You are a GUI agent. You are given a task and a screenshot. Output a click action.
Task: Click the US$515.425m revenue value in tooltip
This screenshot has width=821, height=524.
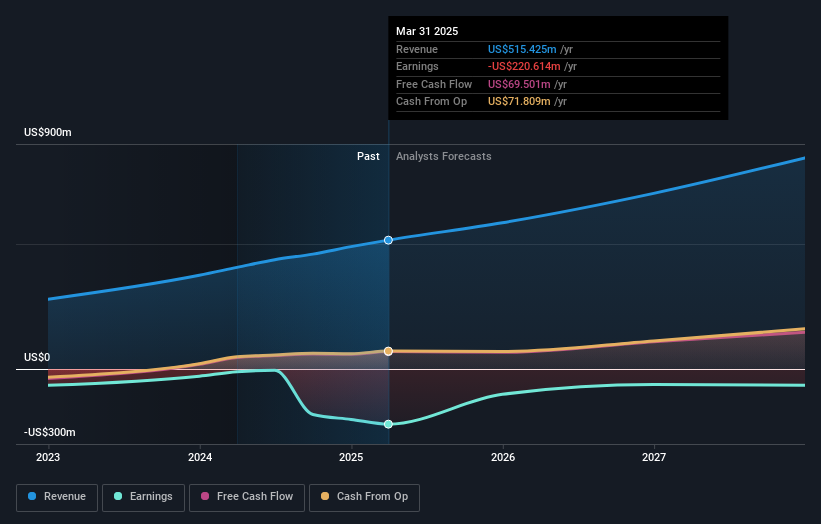pyautogui.click(x=522, y=49)
